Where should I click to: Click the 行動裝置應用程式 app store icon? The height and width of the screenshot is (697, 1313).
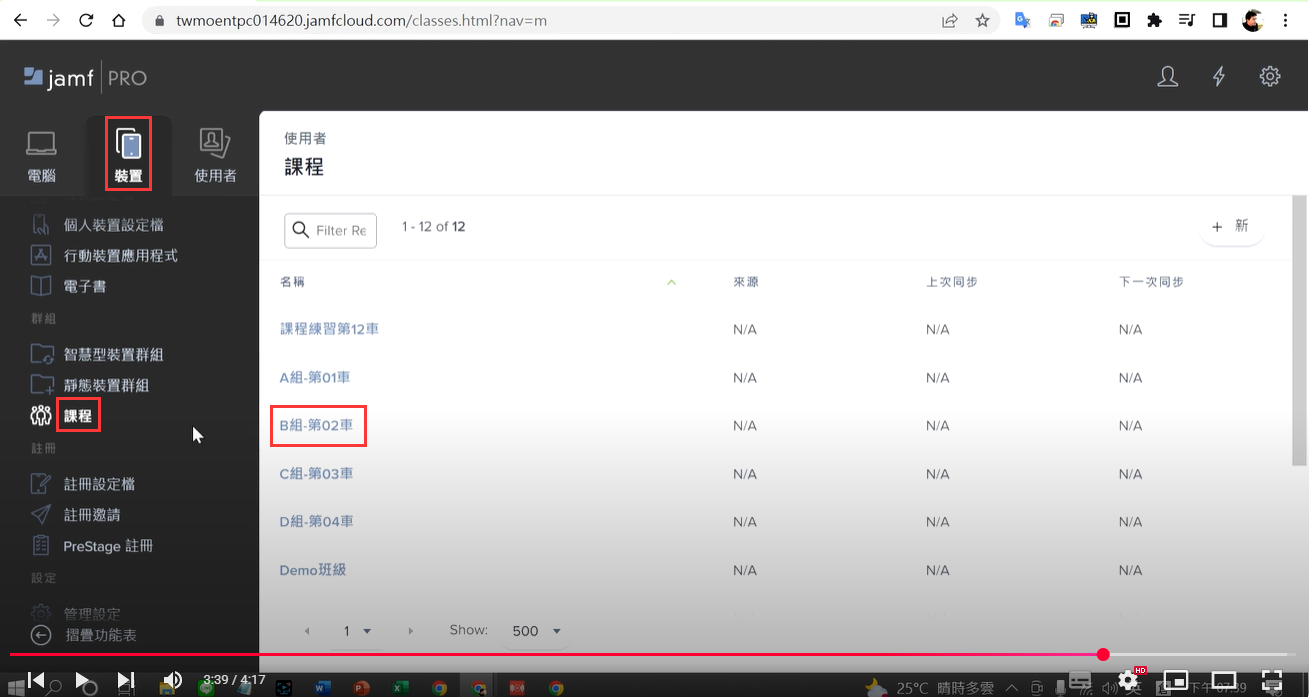tap(40, 255)
